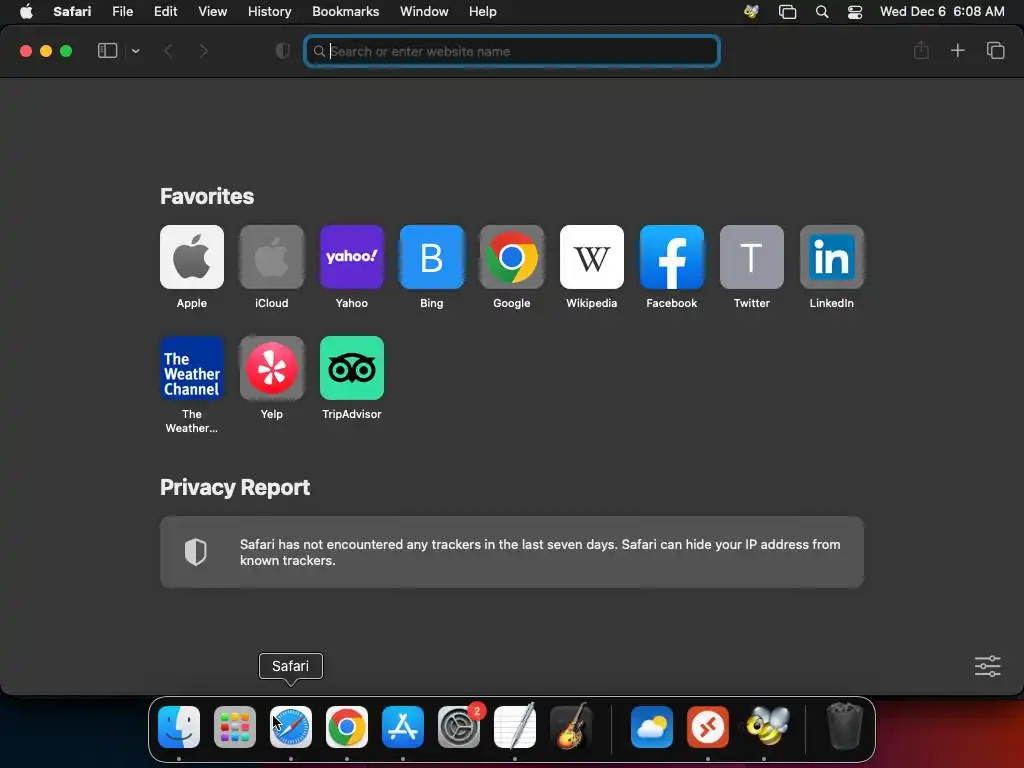Open the iCloud favorite tile

272,257
